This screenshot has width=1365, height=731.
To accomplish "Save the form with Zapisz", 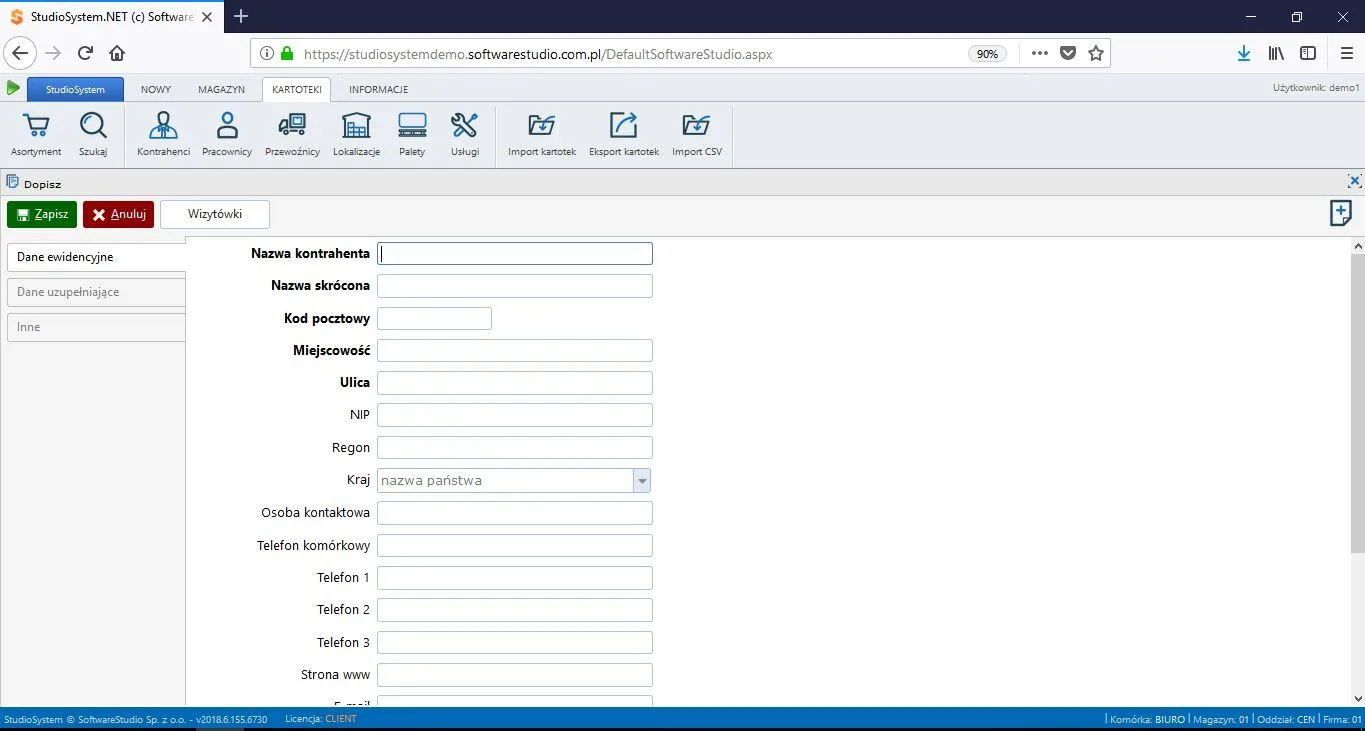I will (42, 214).
